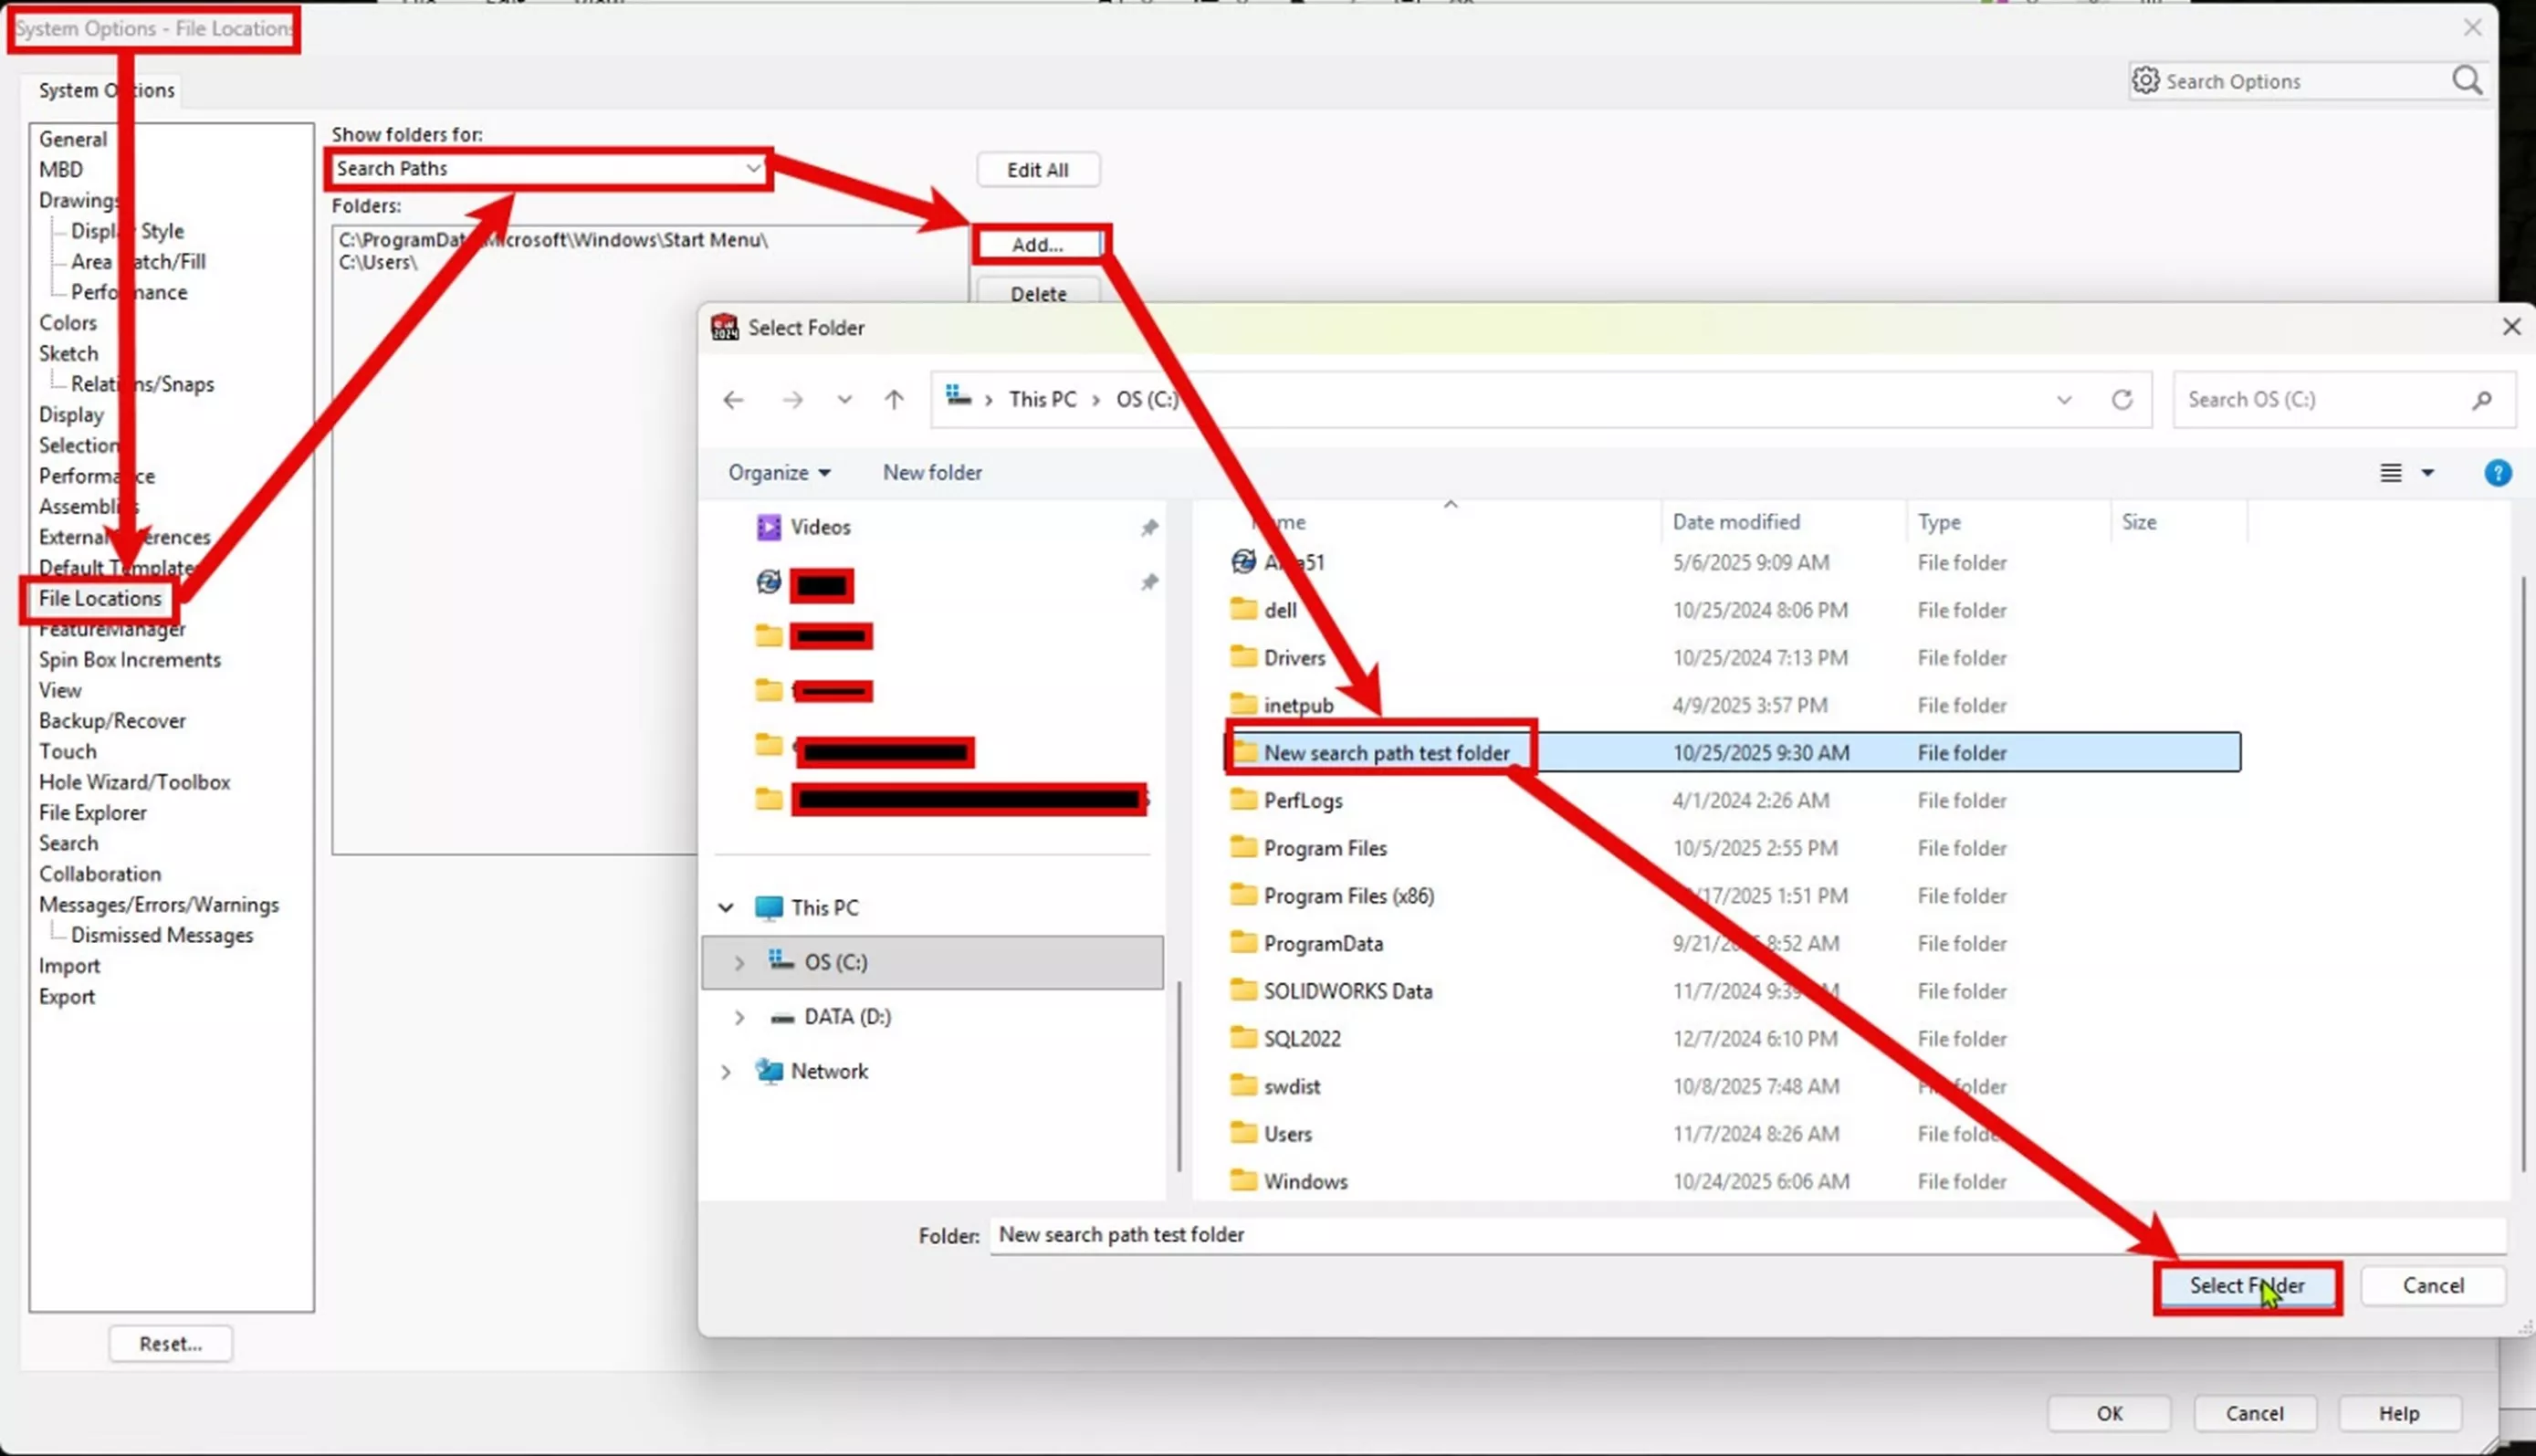Click the back arrow in Select Folder
The image size is (2536, 1456).
click(733, 399)
